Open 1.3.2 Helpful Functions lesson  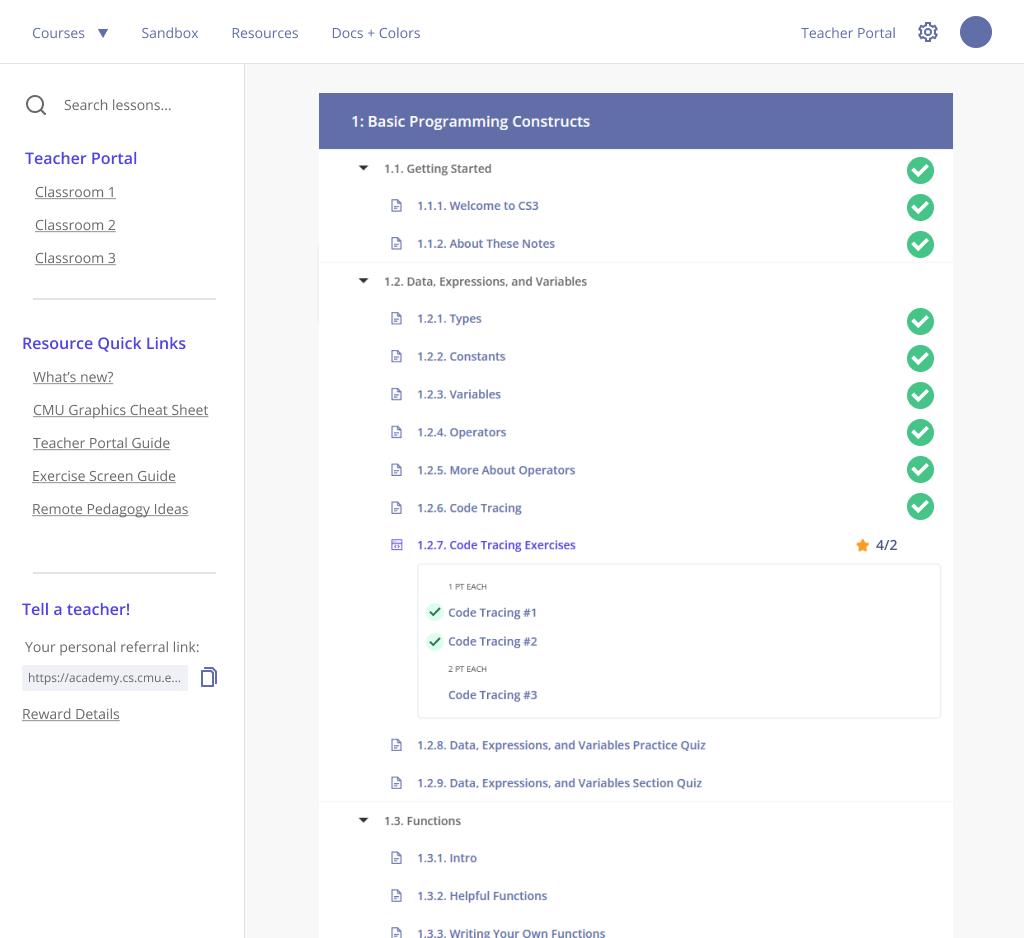pos(482,896)
